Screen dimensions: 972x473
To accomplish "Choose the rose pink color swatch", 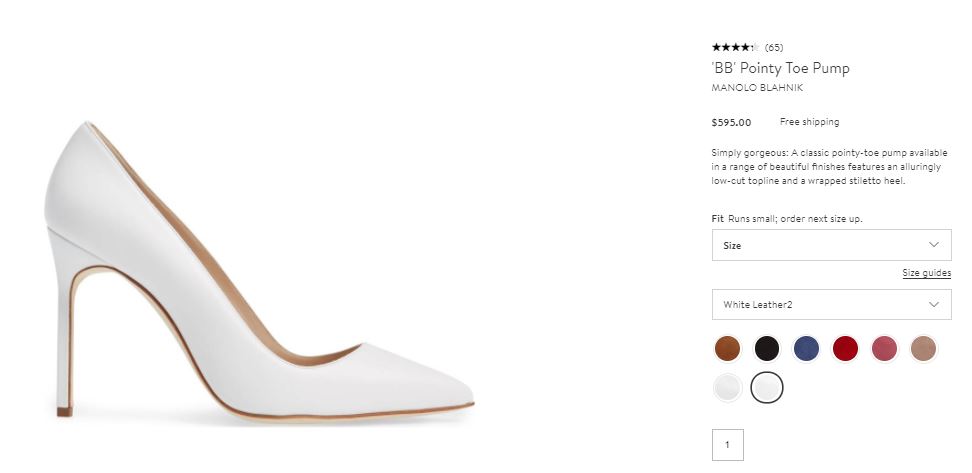I will click(884, 348).
